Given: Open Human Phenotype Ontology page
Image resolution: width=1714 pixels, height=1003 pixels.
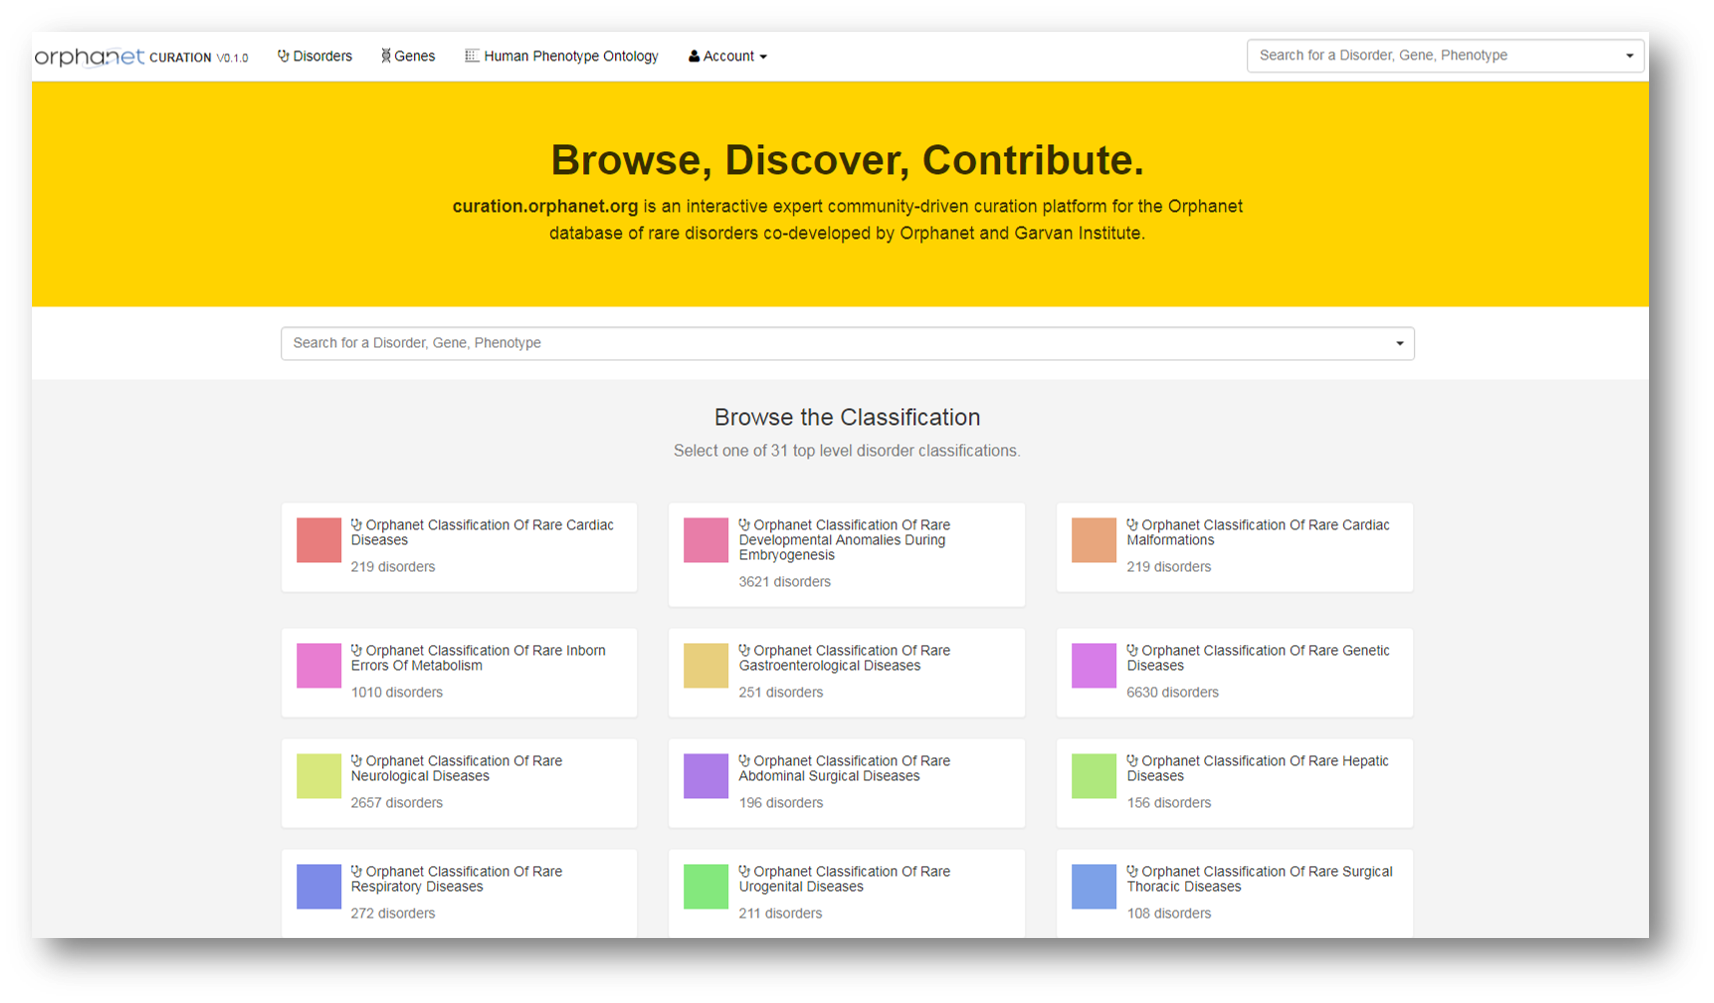Looking at the screenshot, I should (x=562, y=56).
